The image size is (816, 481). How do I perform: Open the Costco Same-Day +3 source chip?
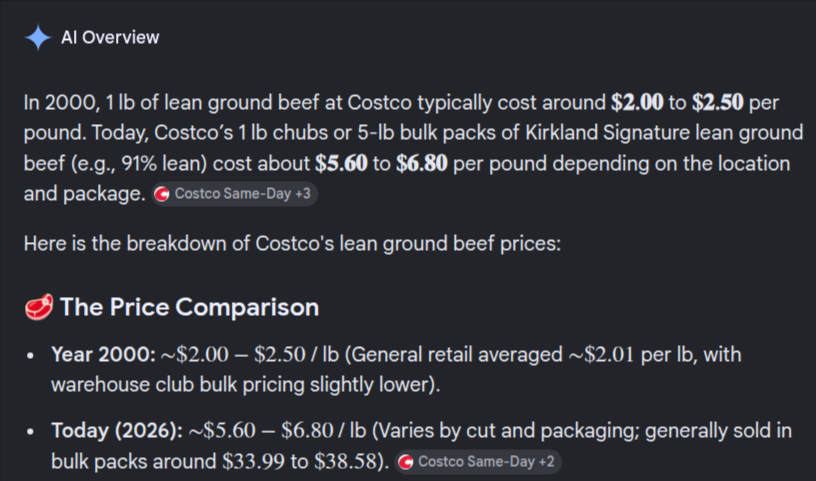234,194
